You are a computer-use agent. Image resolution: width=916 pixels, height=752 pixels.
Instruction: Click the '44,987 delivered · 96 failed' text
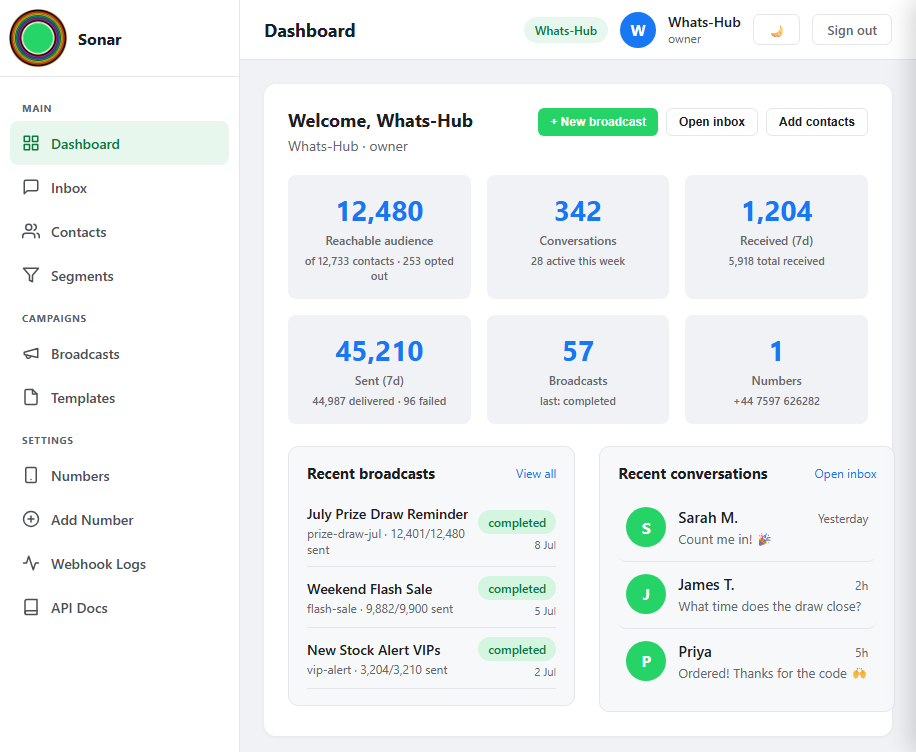point(379,401)
